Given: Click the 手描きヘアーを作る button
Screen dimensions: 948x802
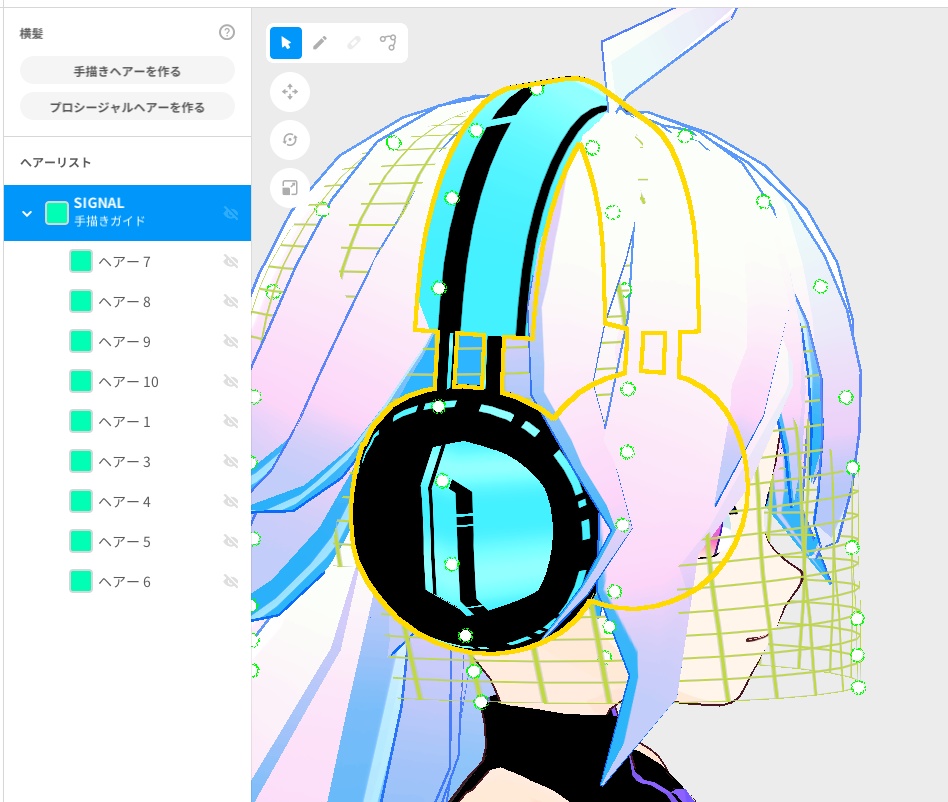Looking at the screenshot, I should point(126,70).
